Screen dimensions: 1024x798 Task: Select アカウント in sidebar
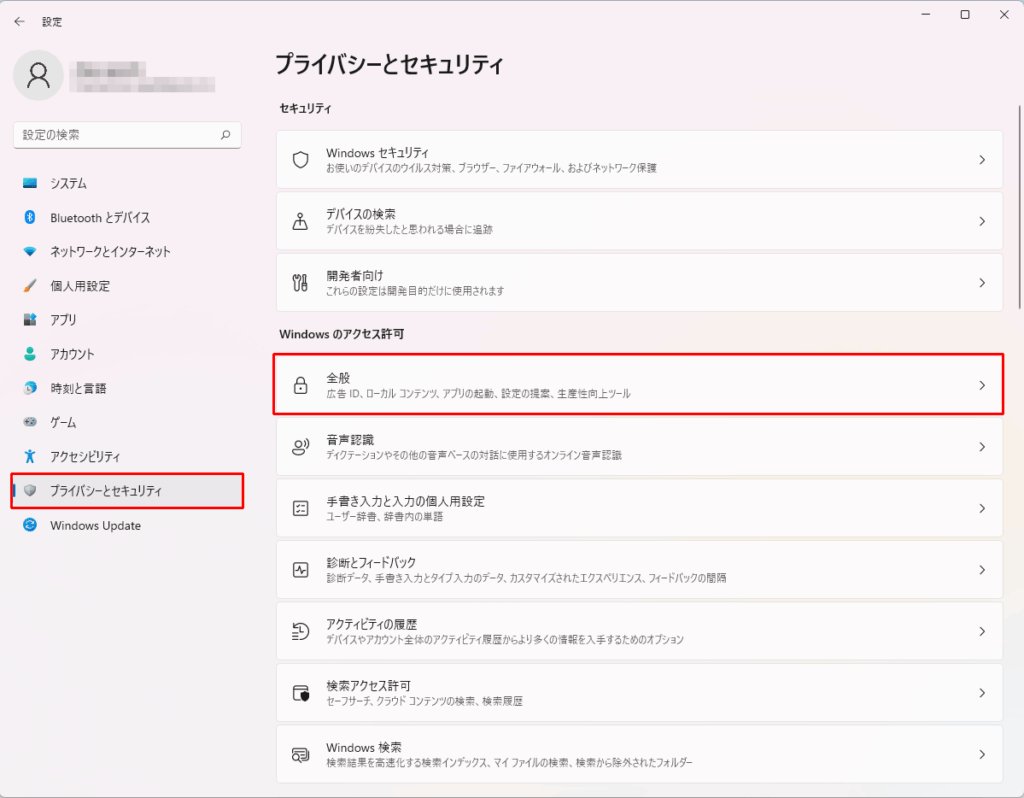pyautogui.click(x=127, y=354)
